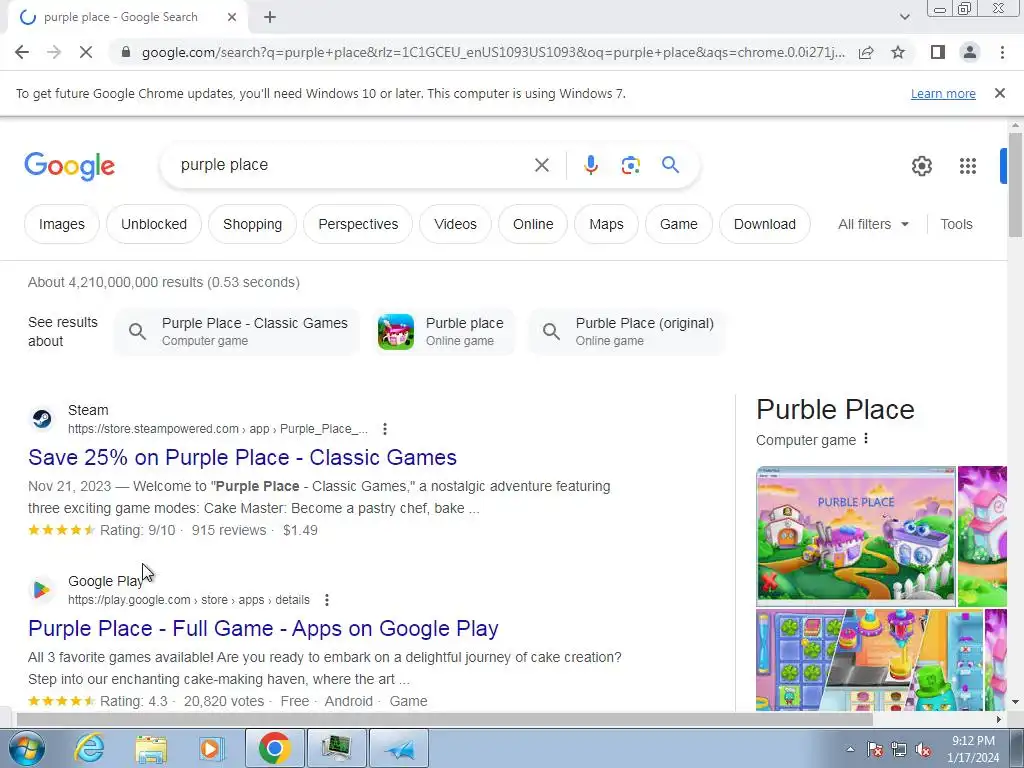Viewport: 1024px width, 768px height.
Task: Click the network tray icon
Action: [x=899, y=750]
